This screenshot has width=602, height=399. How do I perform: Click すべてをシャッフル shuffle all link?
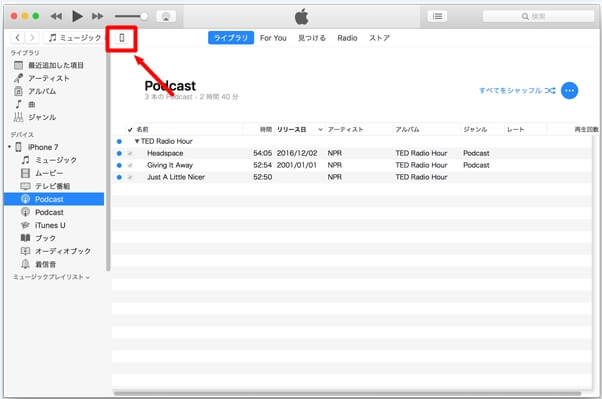click(x=517, y=91)
